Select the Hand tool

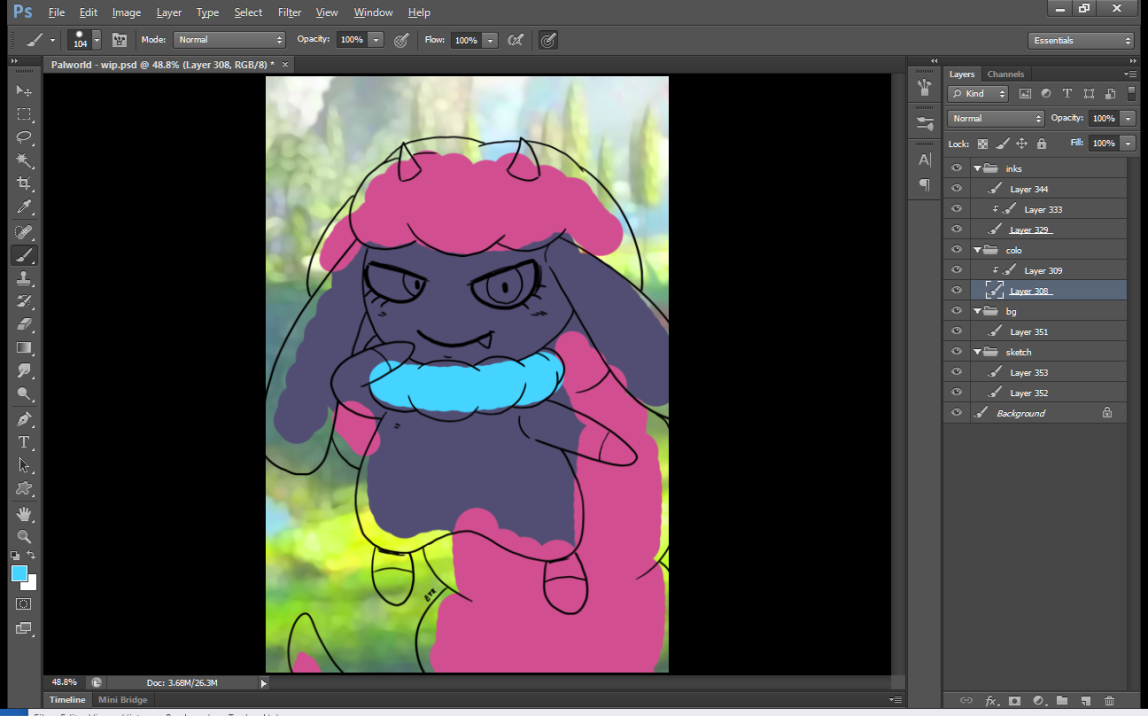(24, 513)
